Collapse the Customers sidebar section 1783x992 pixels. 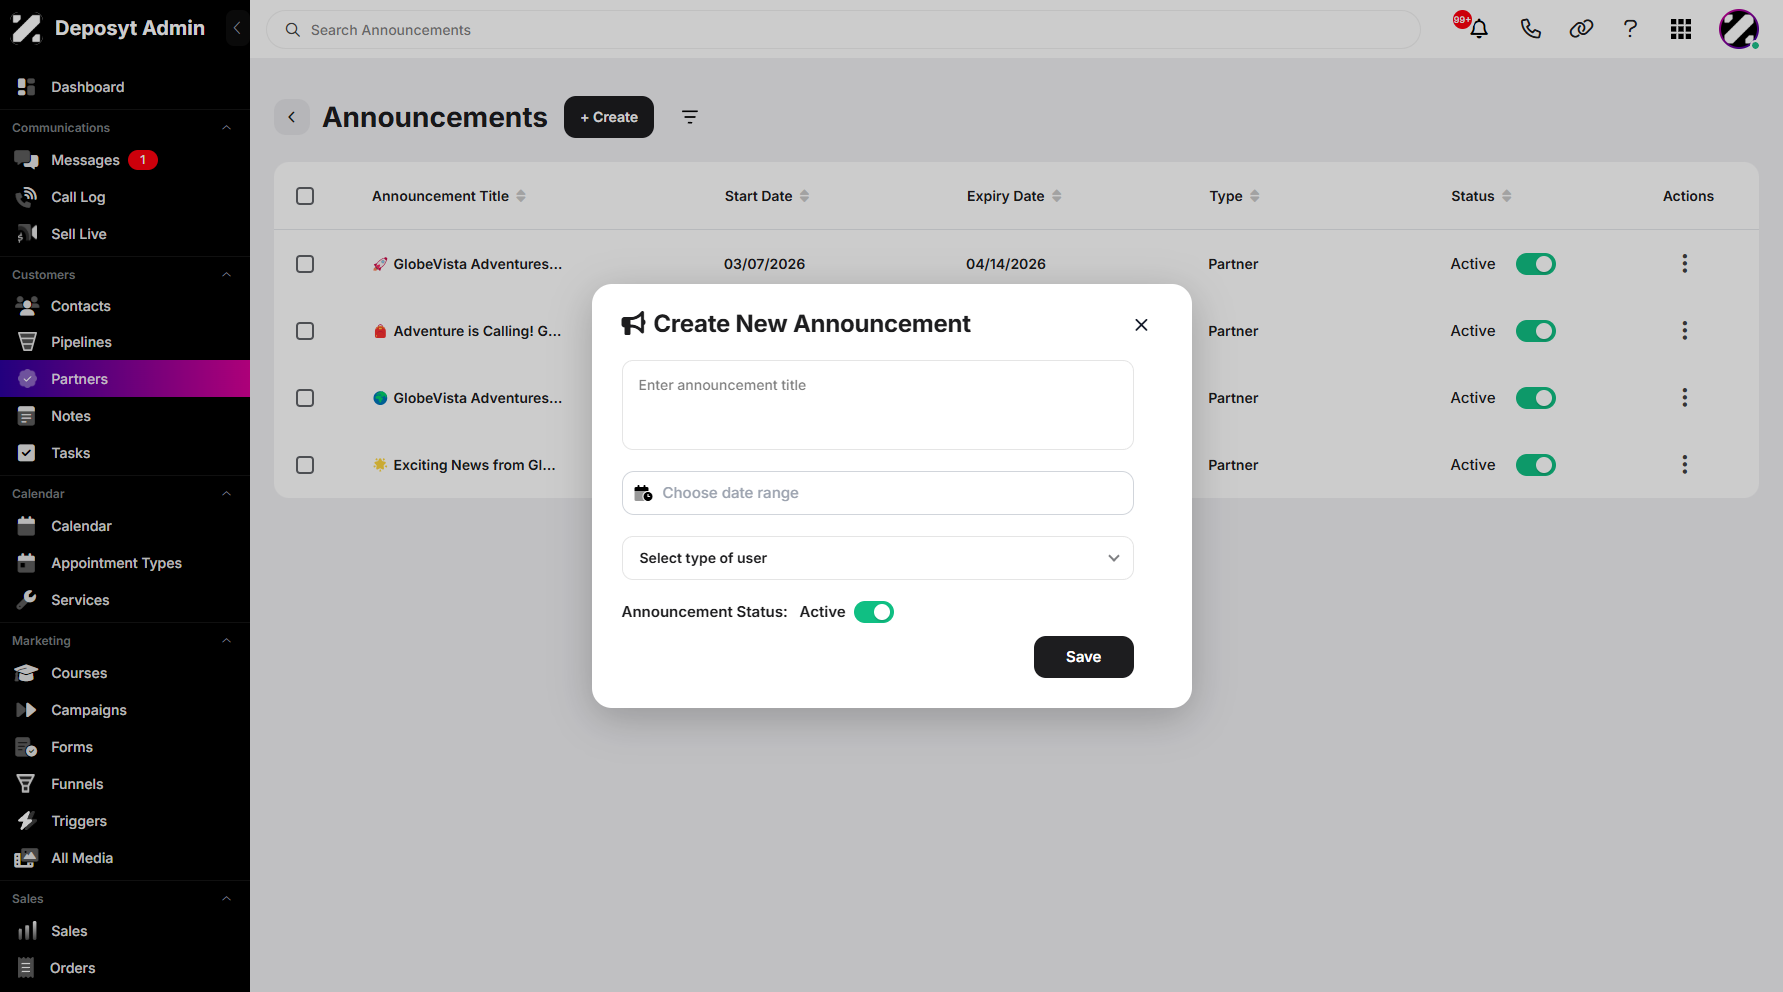pos(227,275)
